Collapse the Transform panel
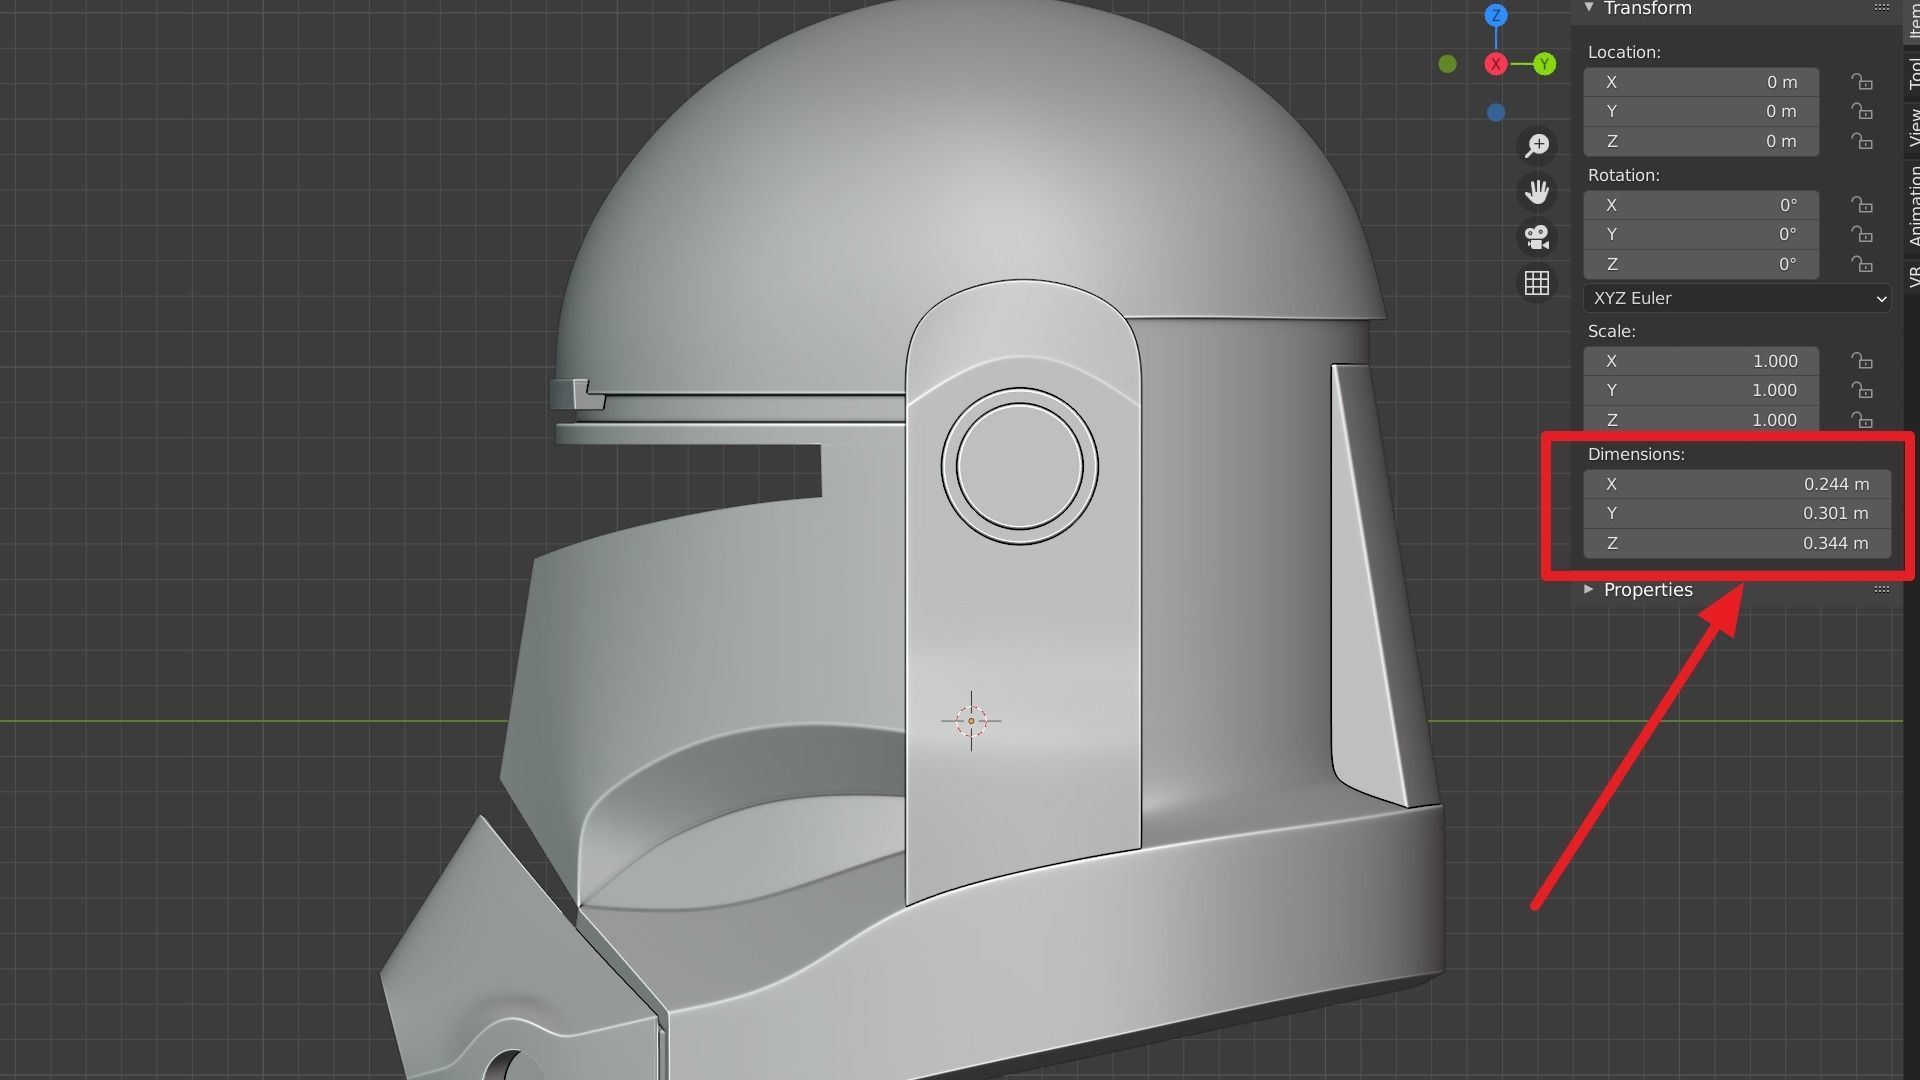The width and height of the screenshot is (1920, 1080). point(1589,8)
